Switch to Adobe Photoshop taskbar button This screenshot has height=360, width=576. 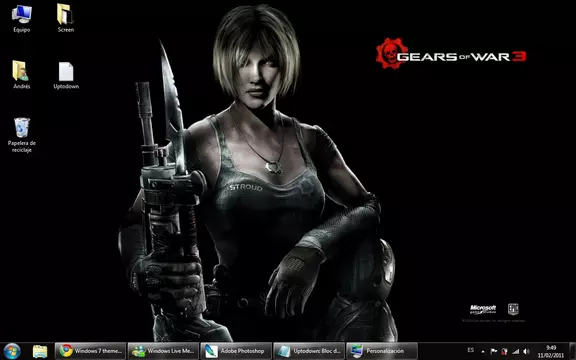[236, 351]
